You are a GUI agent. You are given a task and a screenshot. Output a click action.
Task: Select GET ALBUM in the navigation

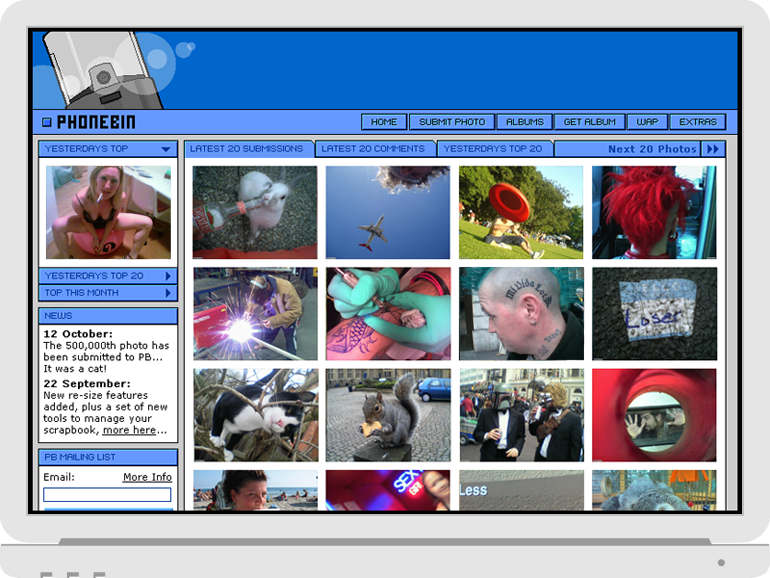tap(589, 122)
